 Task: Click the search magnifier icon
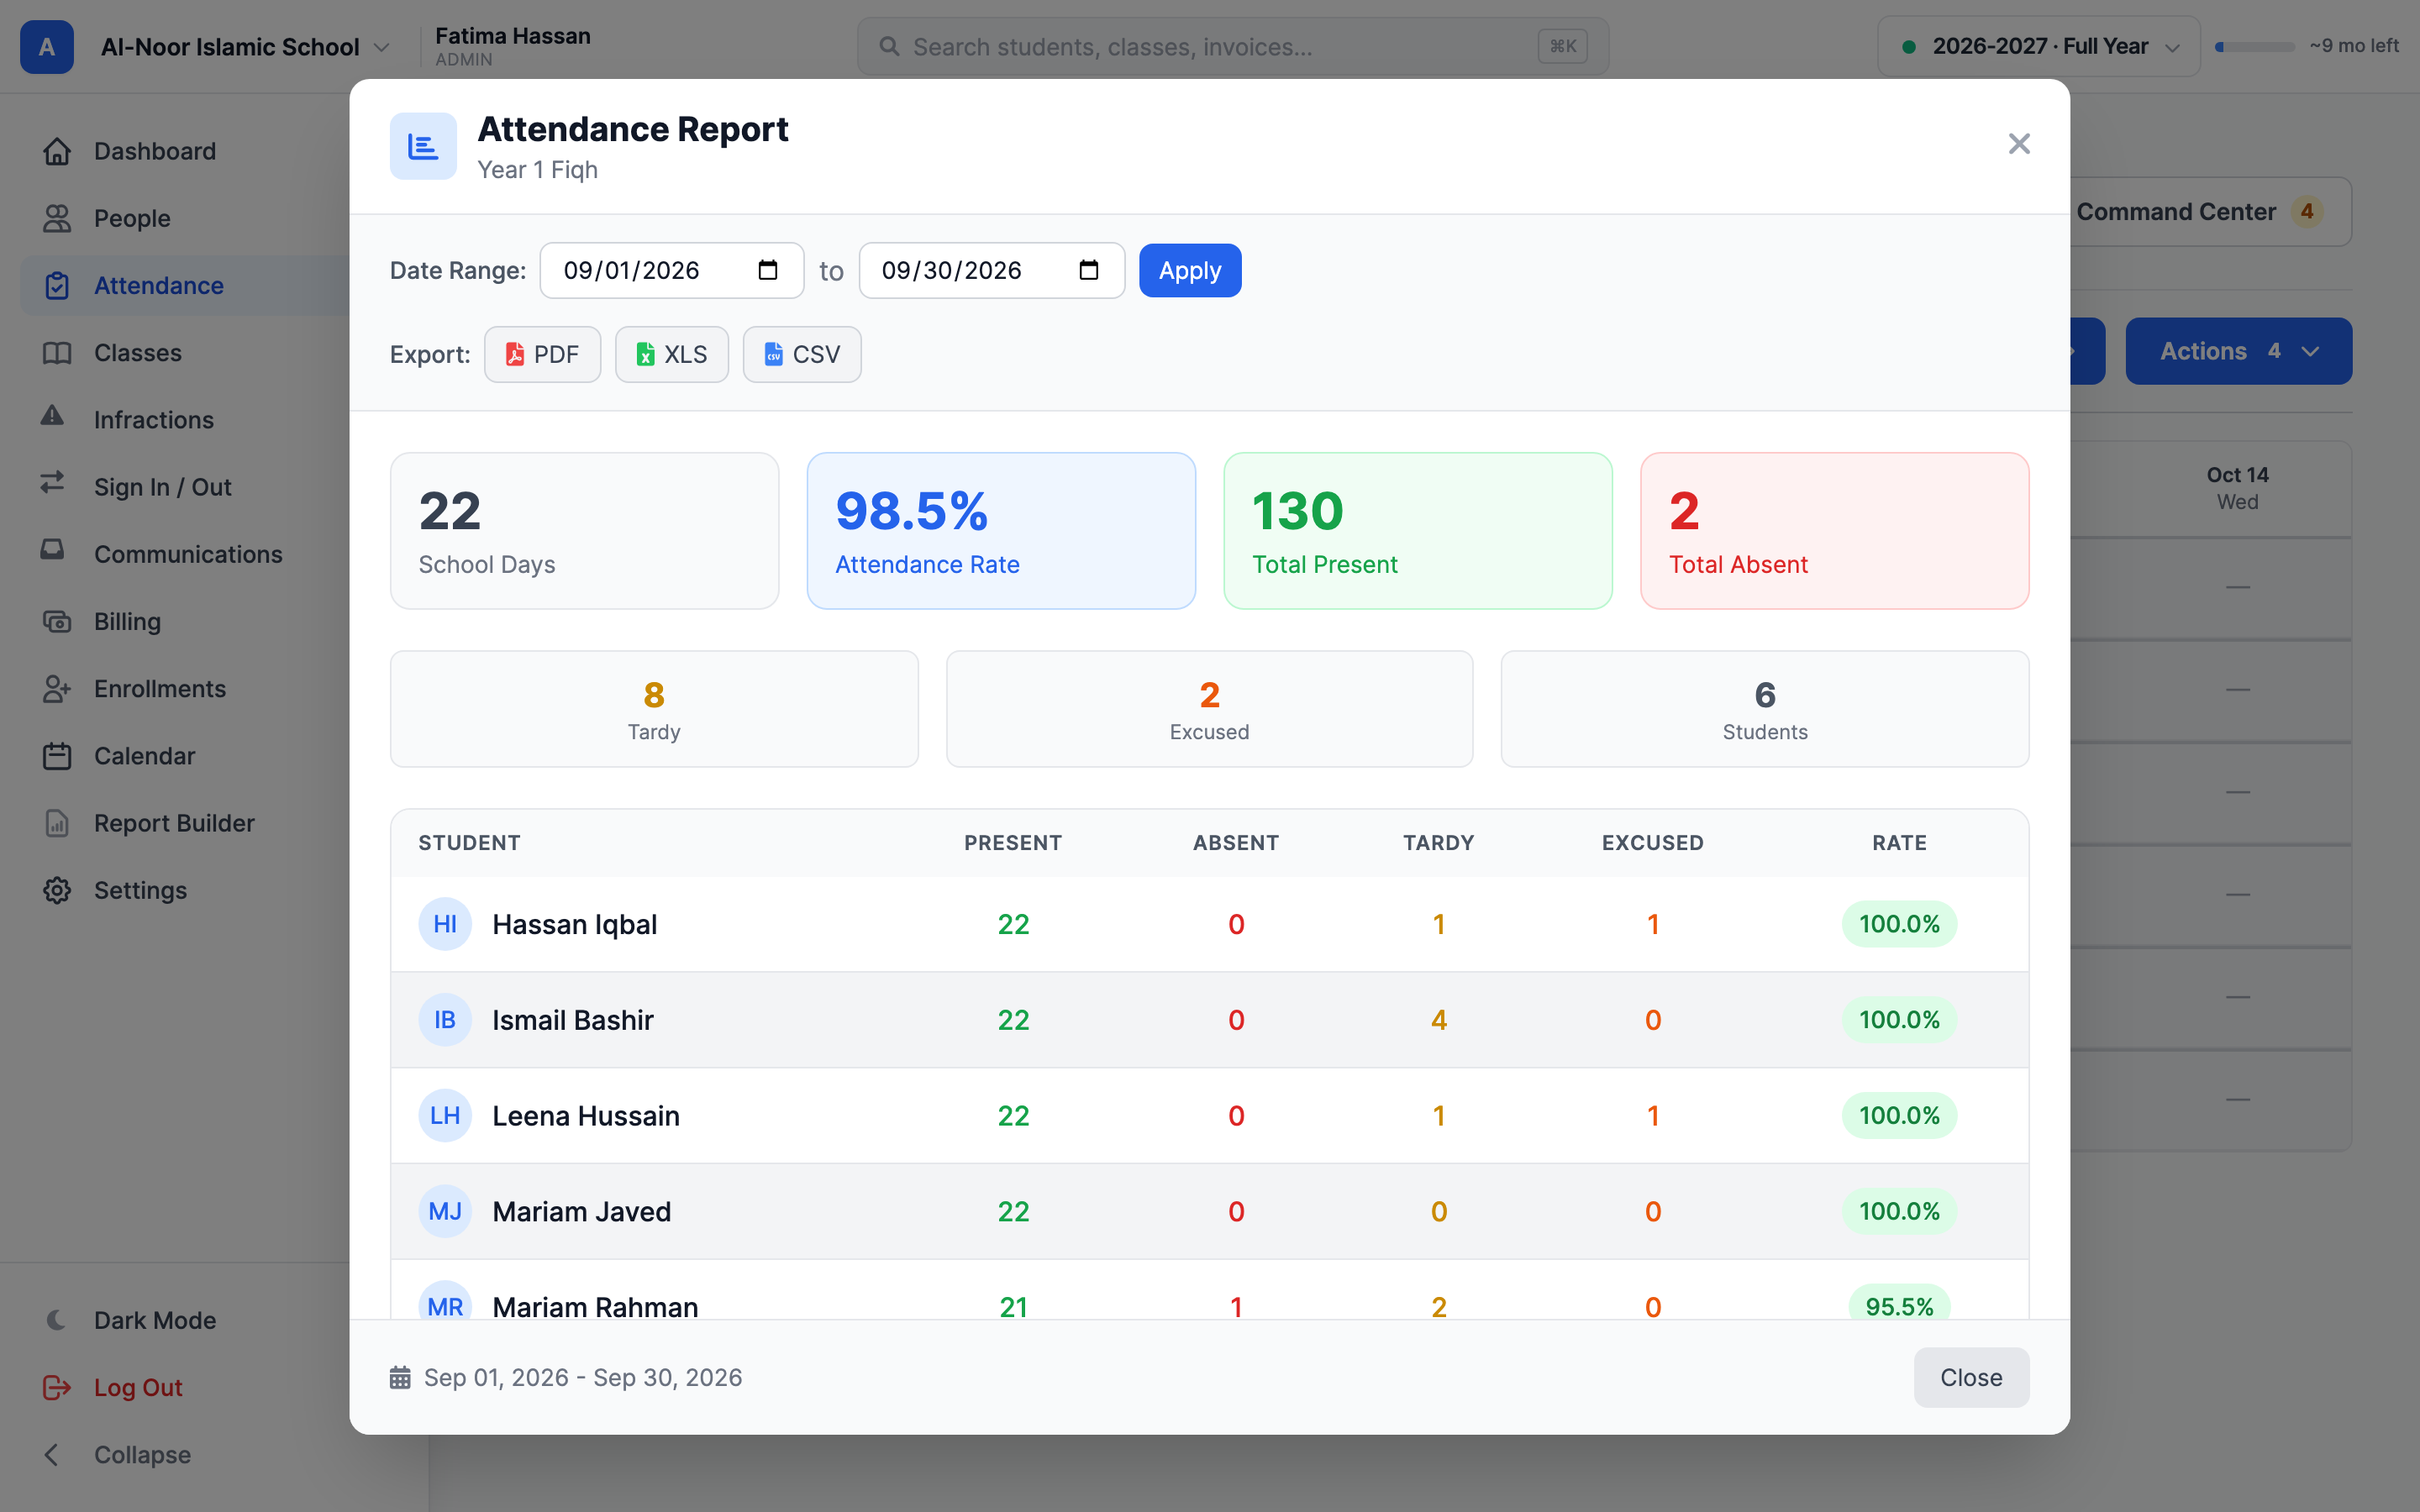888,47
